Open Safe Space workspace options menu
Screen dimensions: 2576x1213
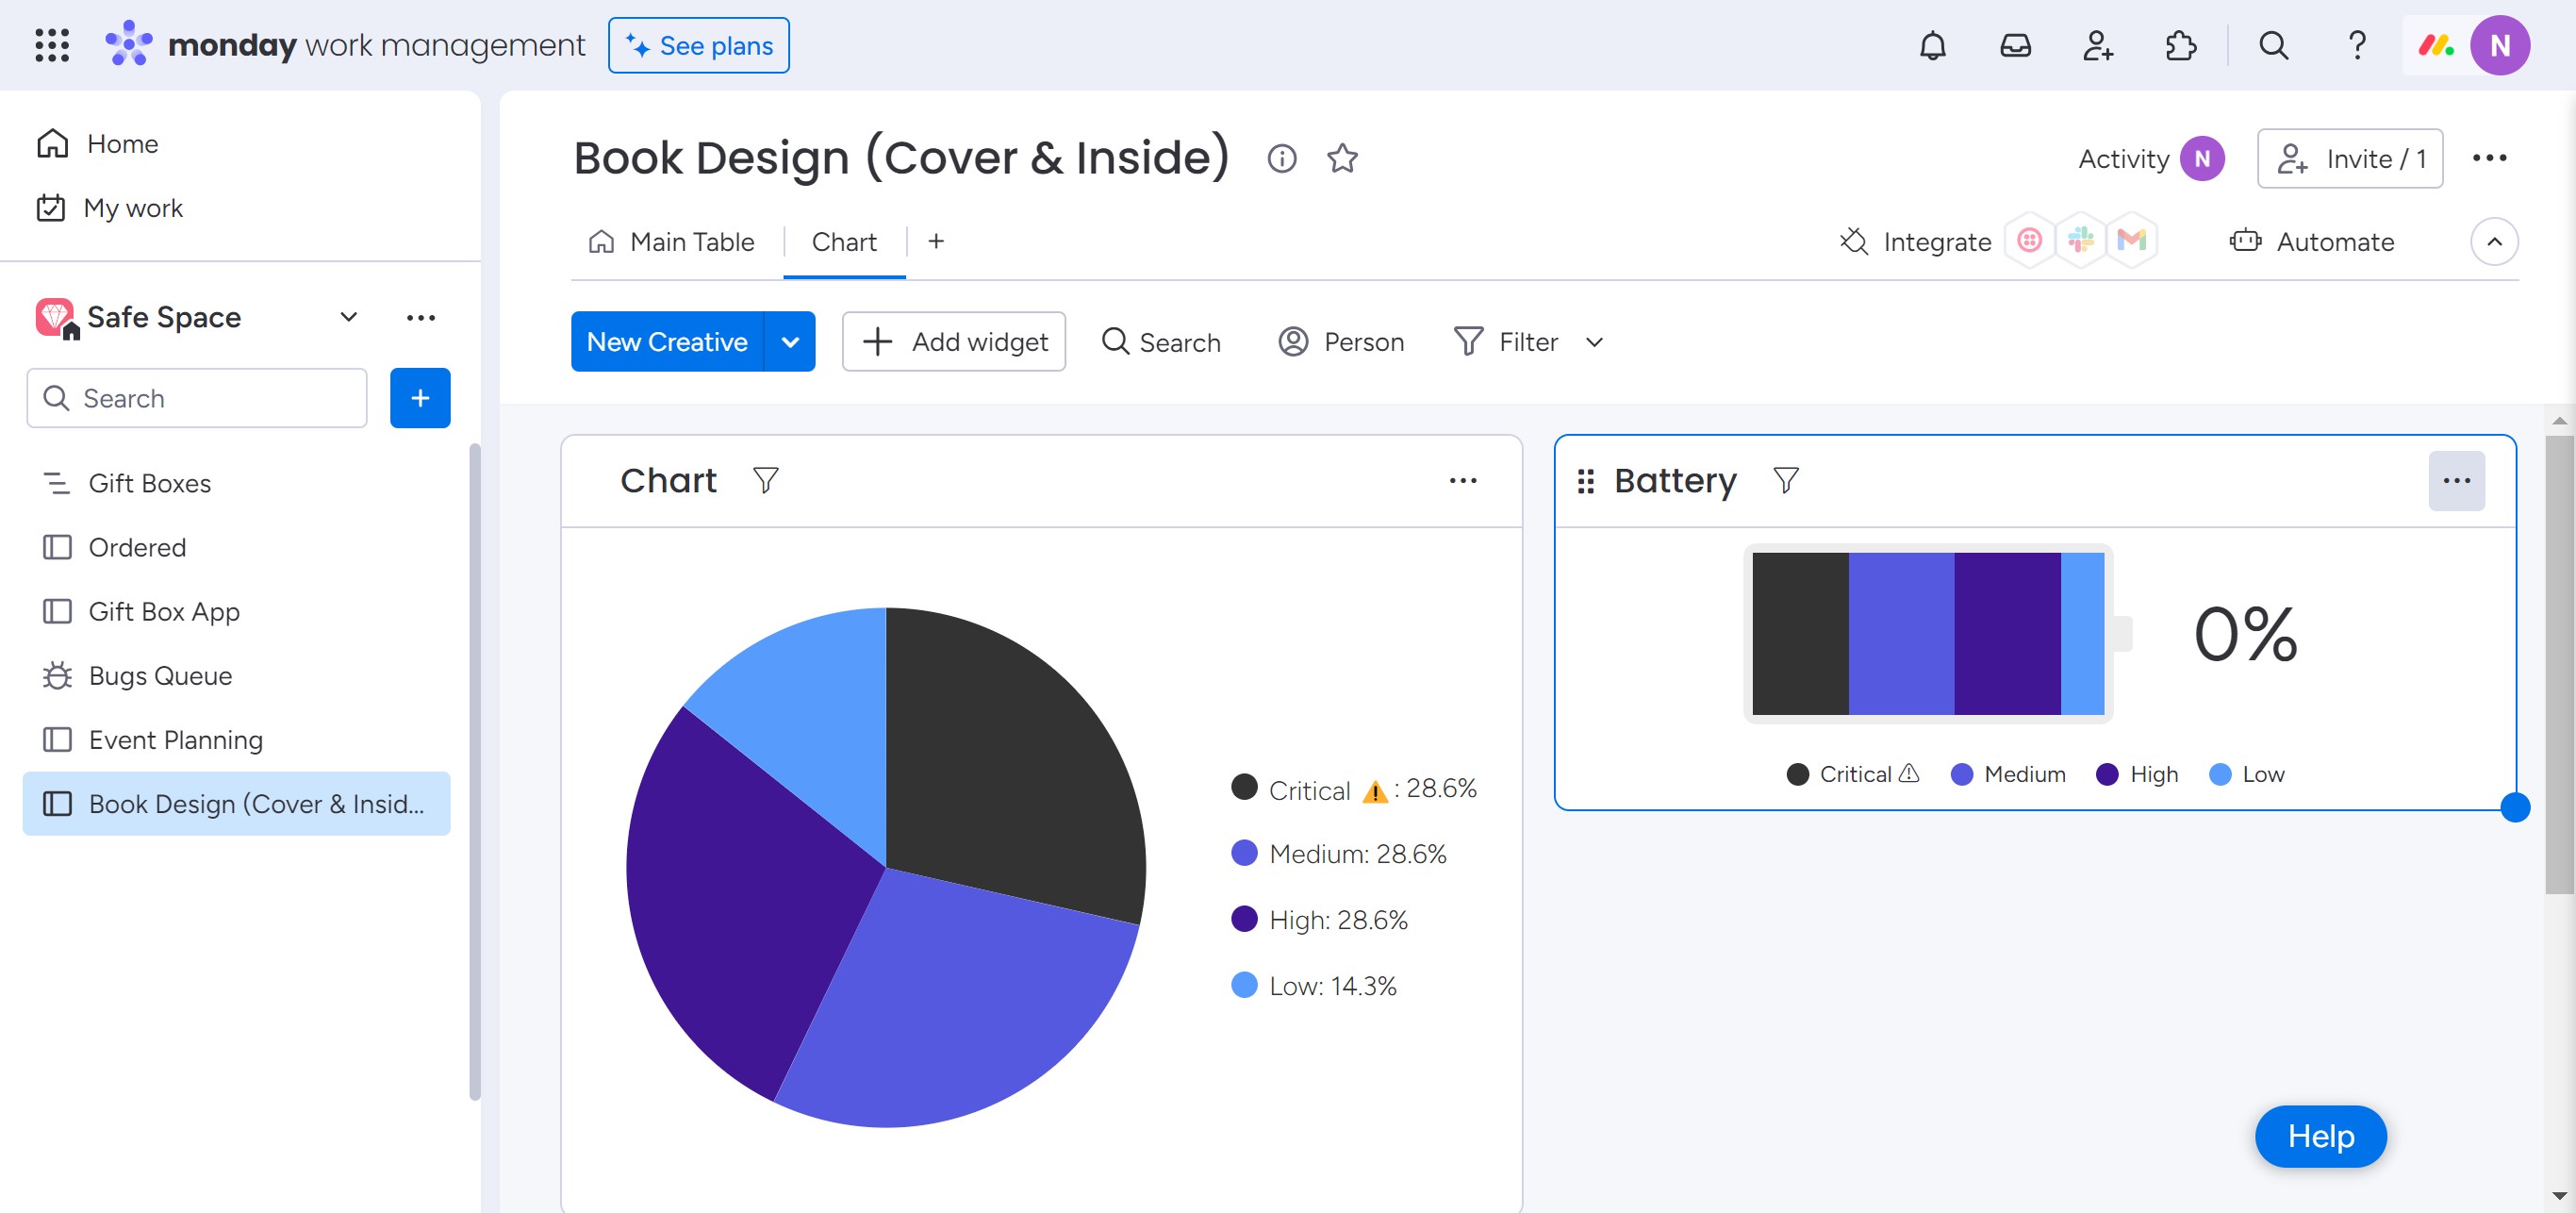point(421,317)
